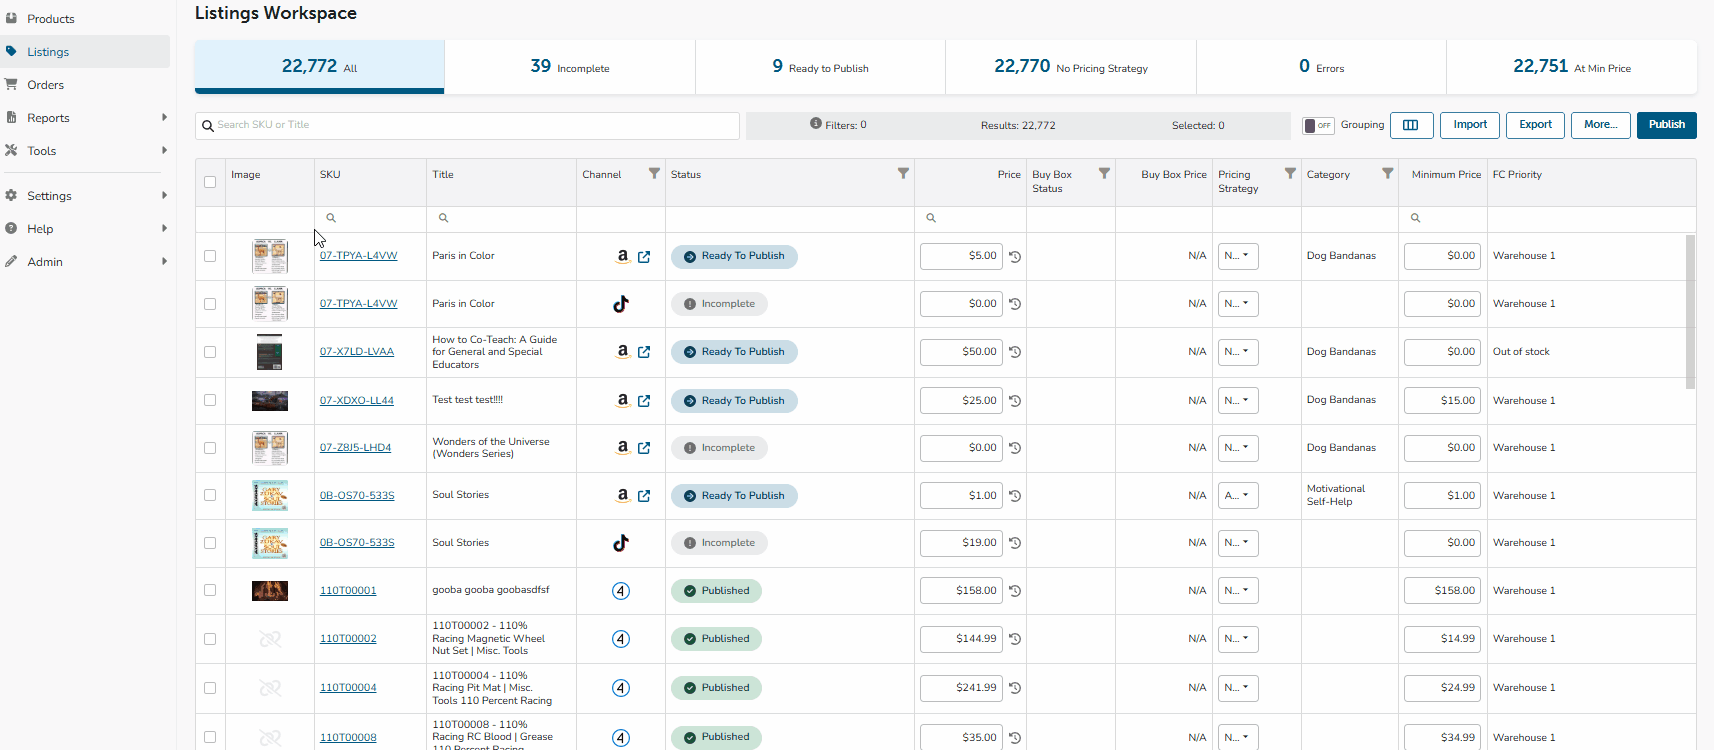Toggle the Grouping switch on
Viewport: 1714px width, 750px height.
tap(1318, 125)
